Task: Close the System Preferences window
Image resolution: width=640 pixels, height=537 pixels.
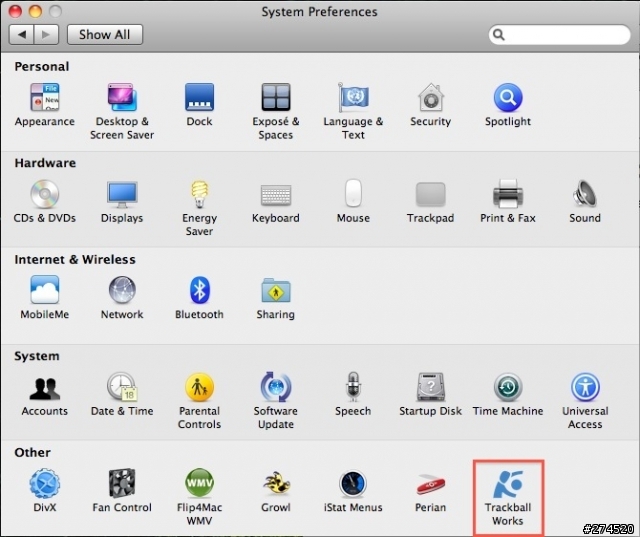Action: [15, 11]
